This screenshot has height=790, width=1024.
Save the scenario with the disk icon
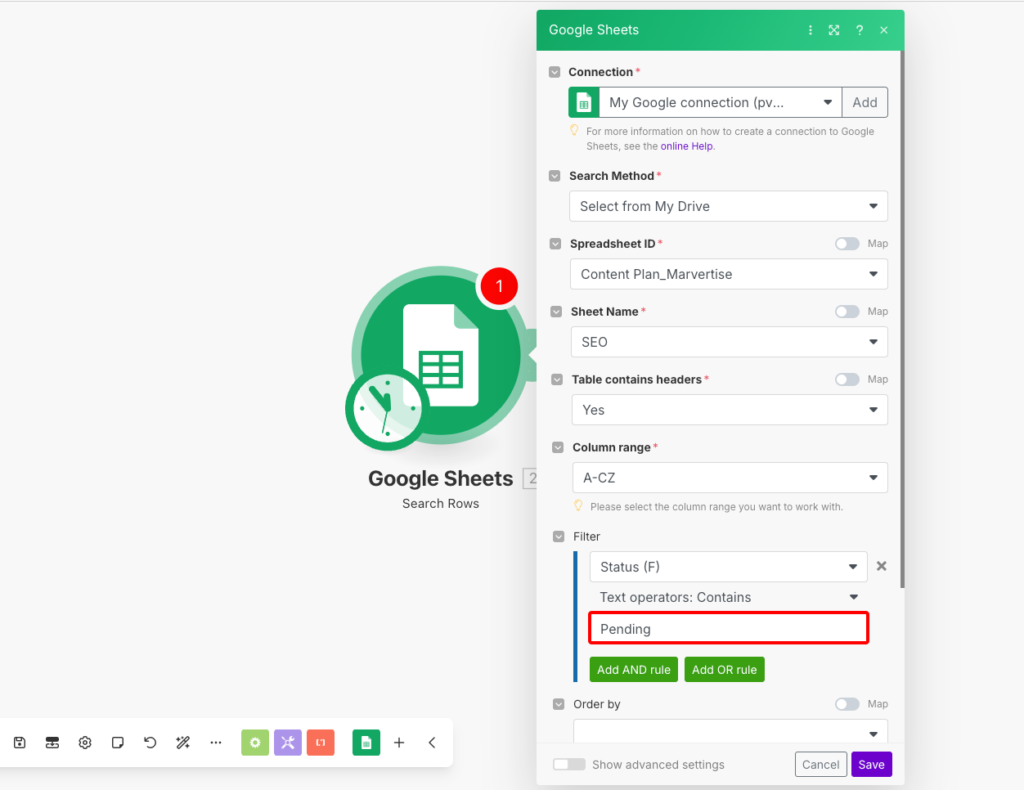20,742
